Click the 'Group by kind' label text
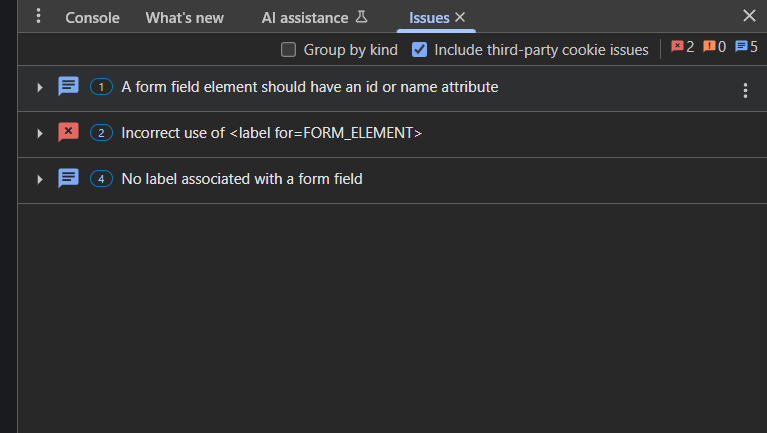This screenshot has width=767, height=433. (350, 50)
